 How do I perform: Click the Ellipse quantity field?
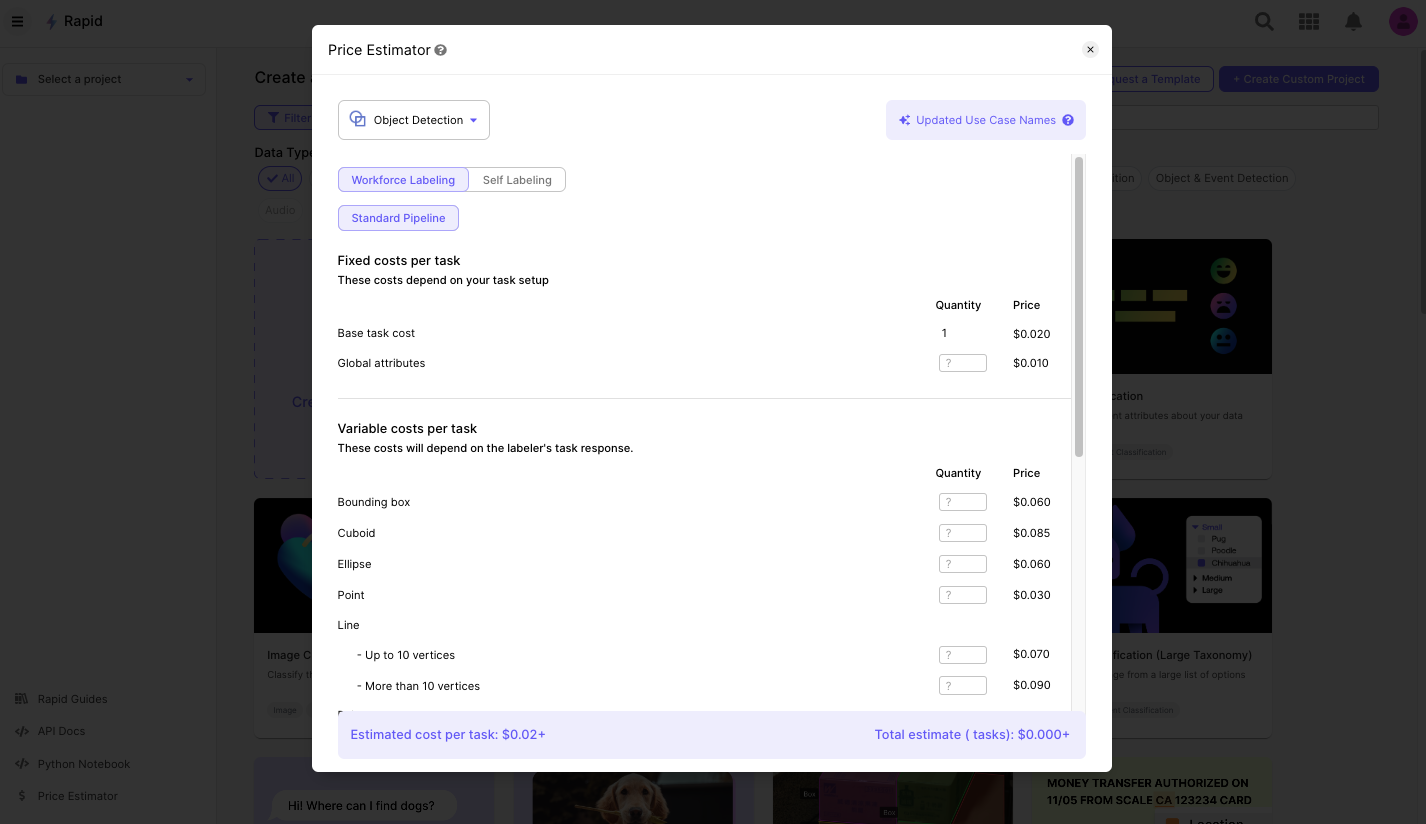[963, 564]
